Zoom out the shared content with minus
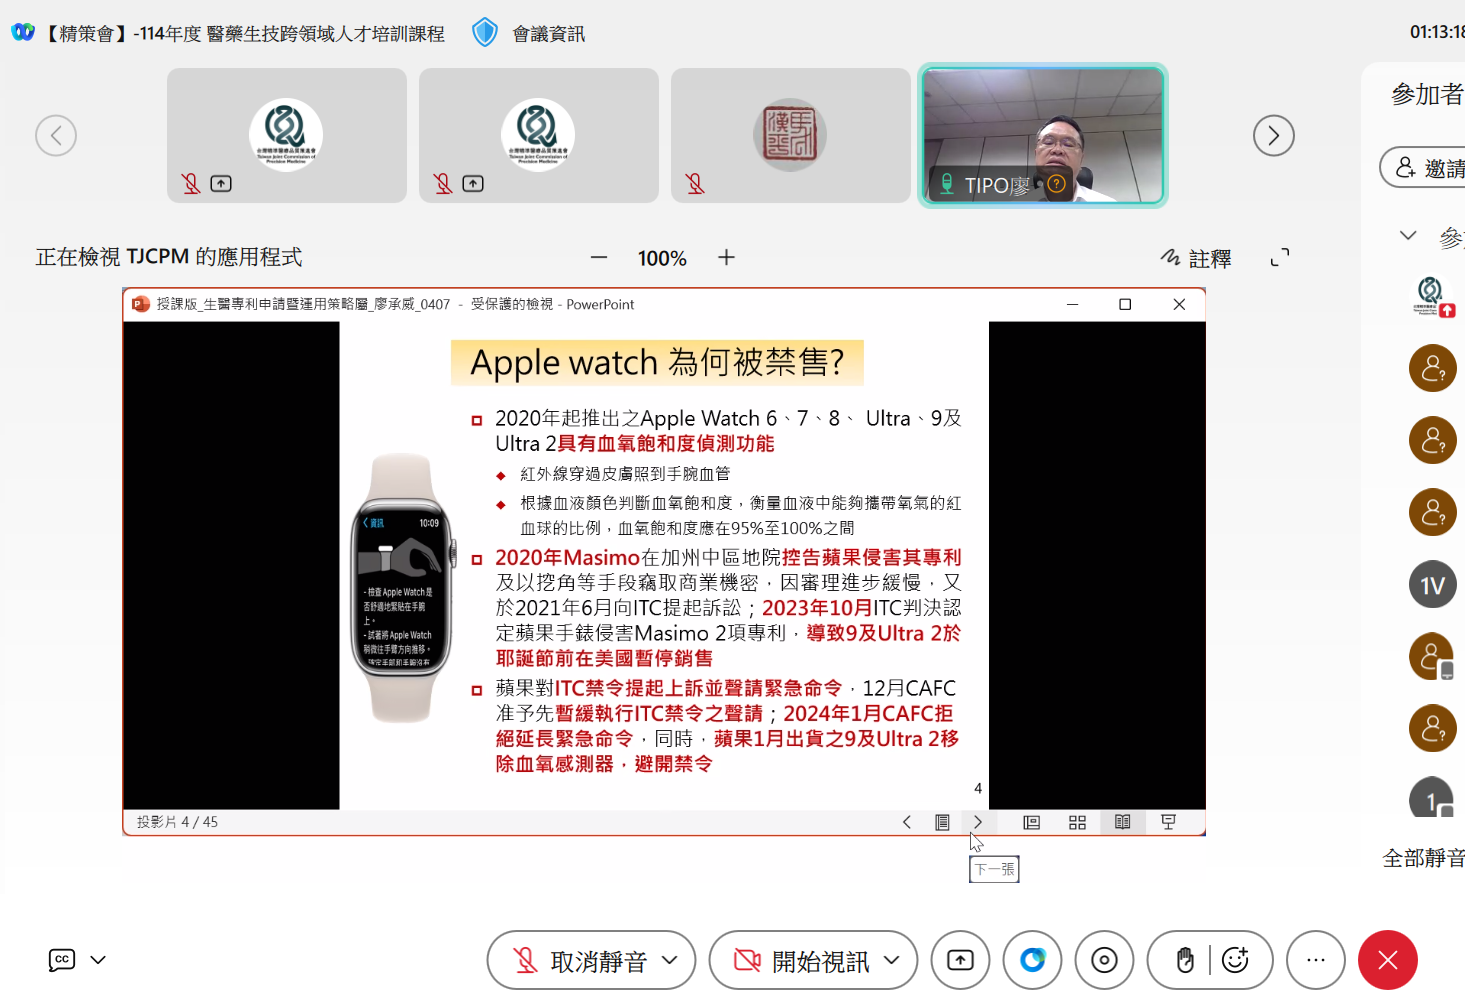The image size is (1465, 1000). 599,257
